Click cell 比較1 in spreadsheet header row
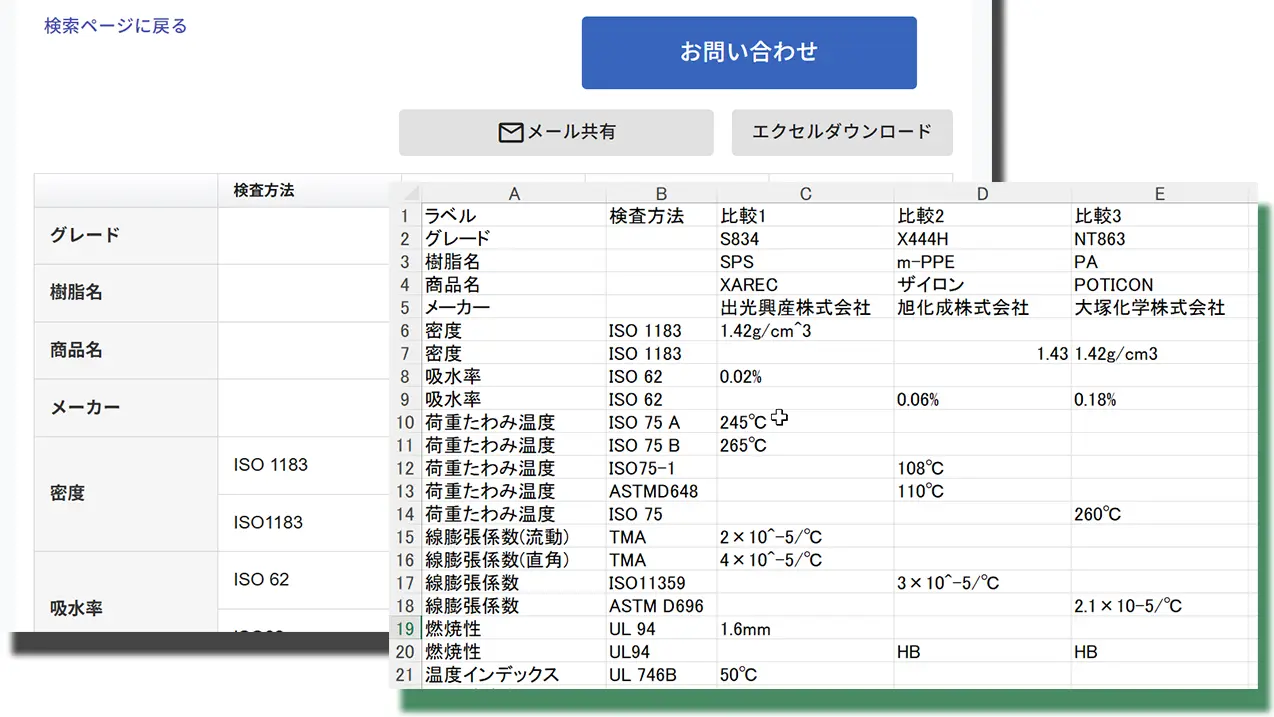Screen dimensions: 1274x717 805,216
